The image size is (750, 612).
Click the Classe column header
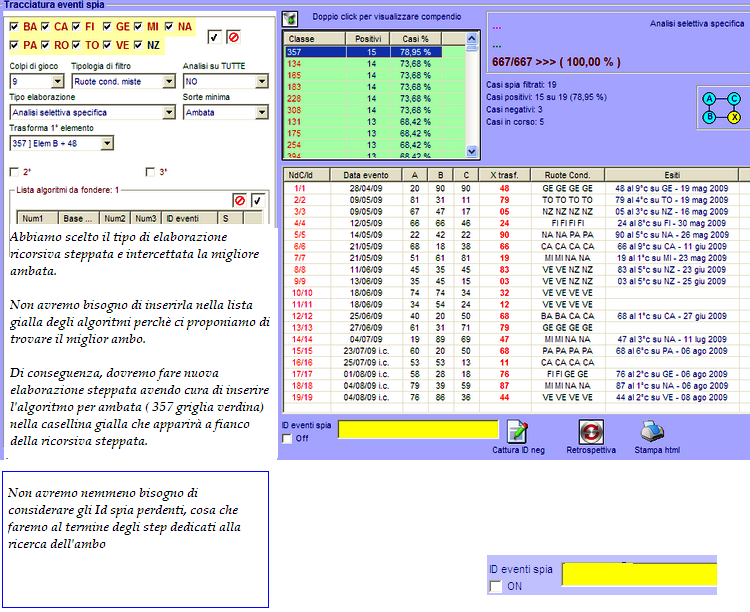[x=314, y=38]
